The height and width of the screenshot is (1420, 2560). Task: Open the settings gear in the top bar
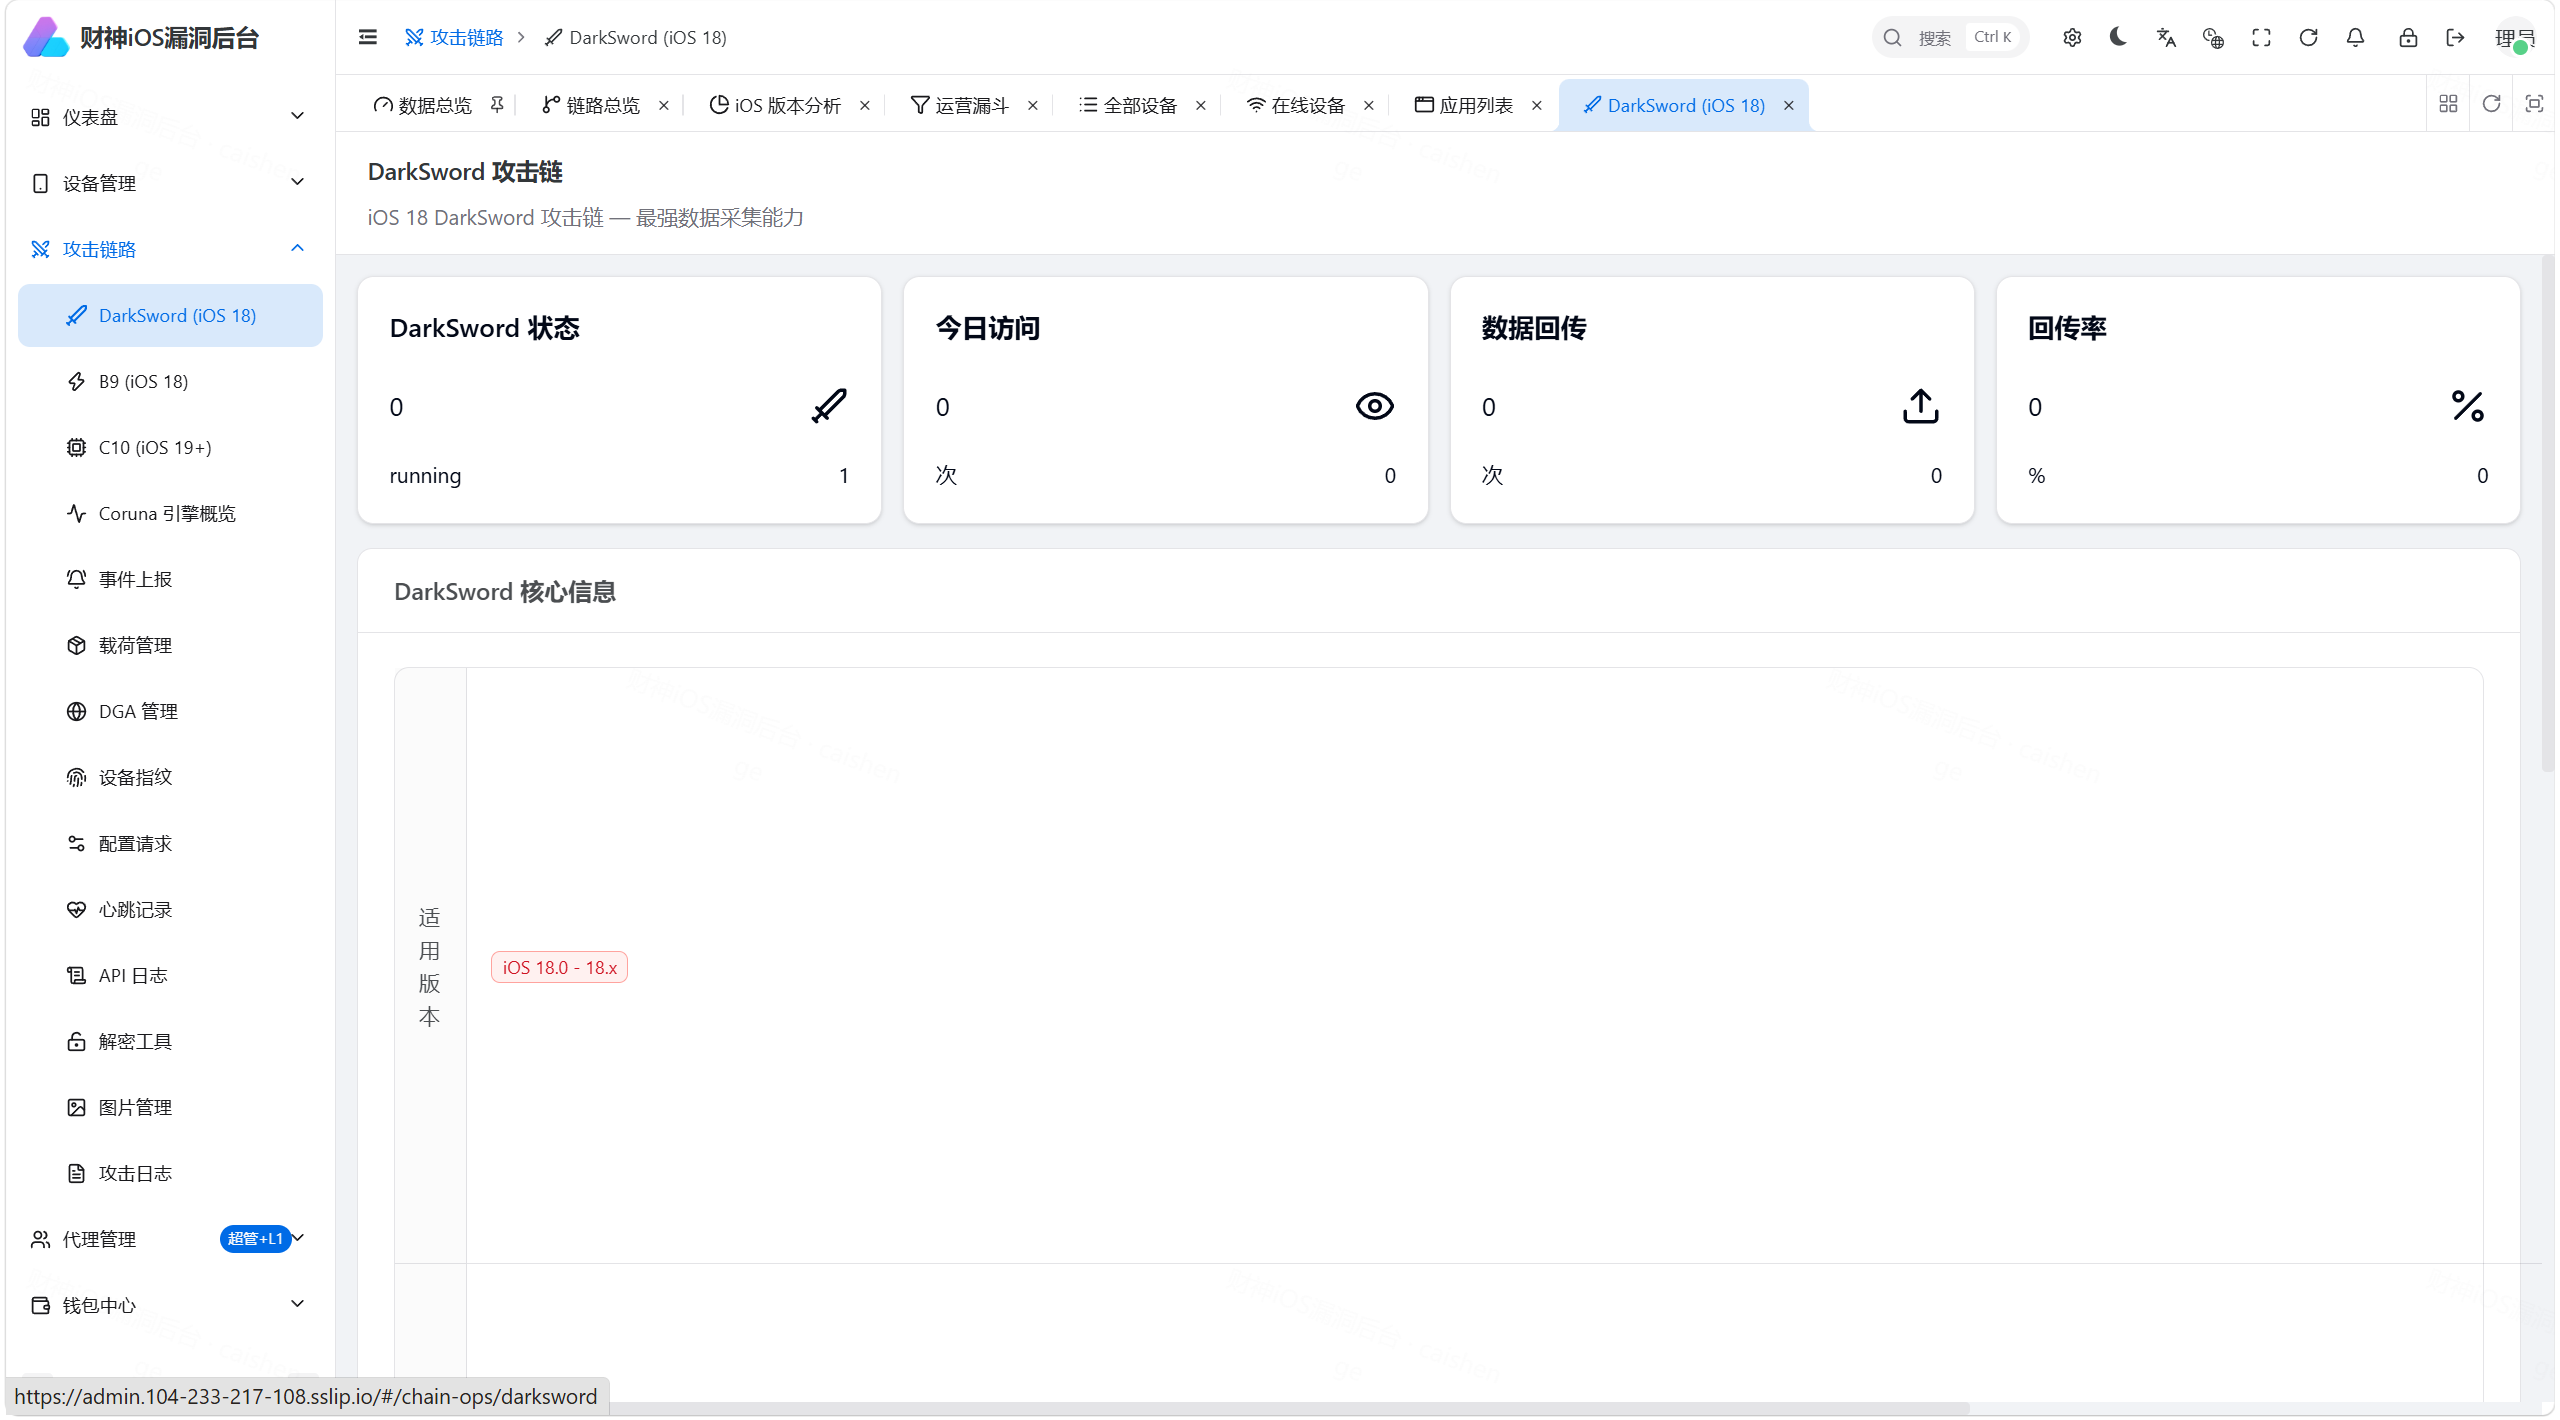click(2072, 37)
